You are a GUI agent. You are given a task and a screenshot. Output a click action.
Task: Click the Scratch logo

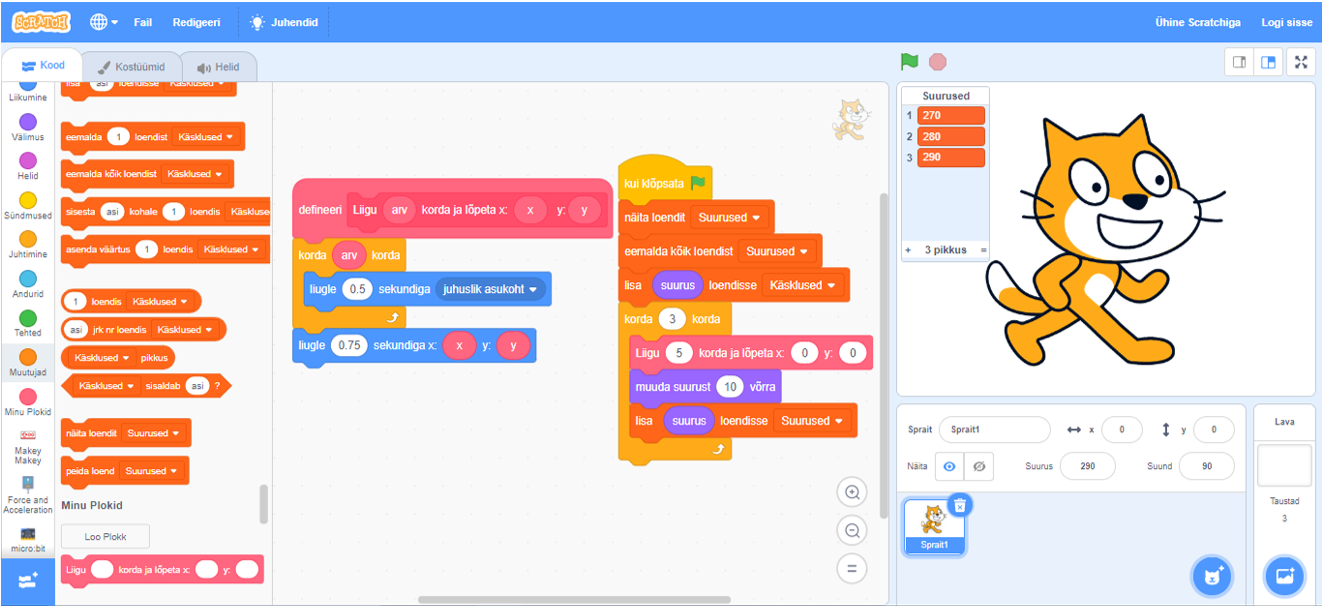[x=42, y=21]
